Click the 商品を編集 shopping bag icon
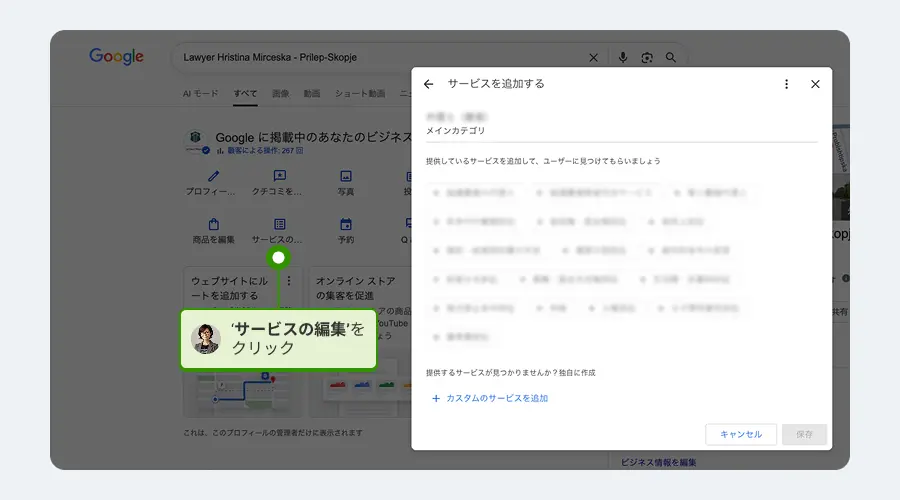Screen dimensions: 900x500 pyautogui.click(x=213, y=225)
